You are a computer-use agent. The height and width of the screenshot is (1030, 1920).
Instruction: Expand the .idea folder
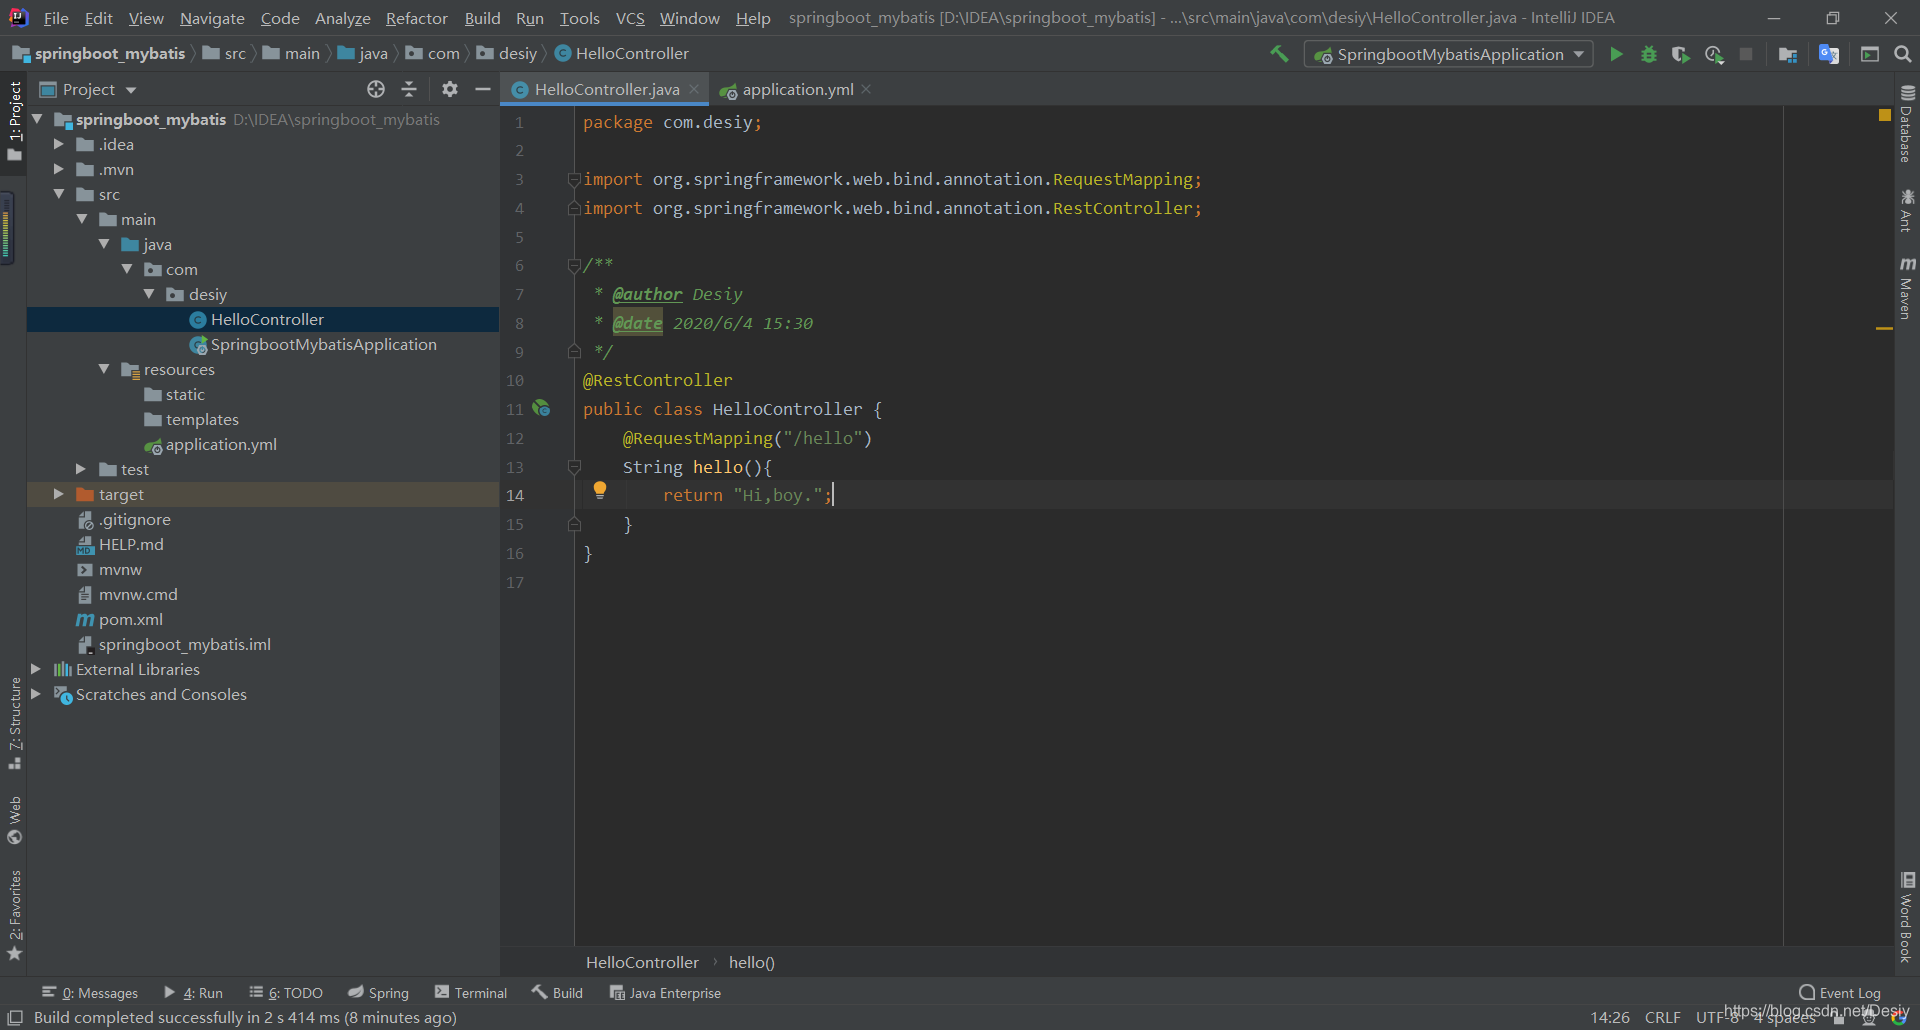[x=59, y=144]
